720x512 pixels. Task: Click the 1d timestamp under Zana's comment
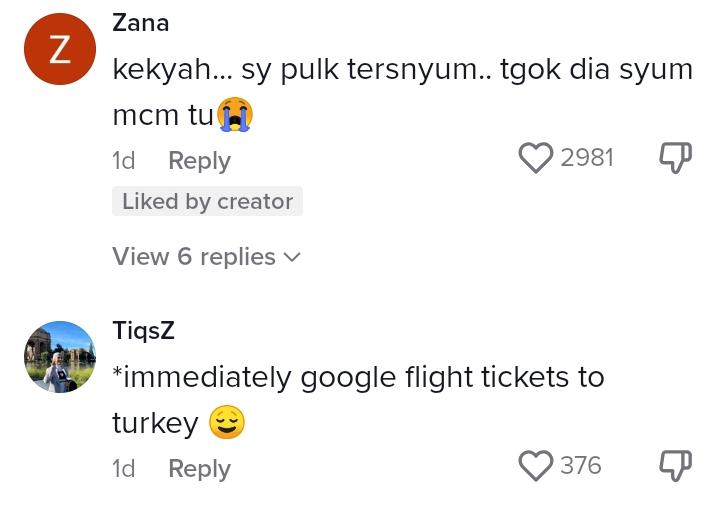click(x=124, y=161)
